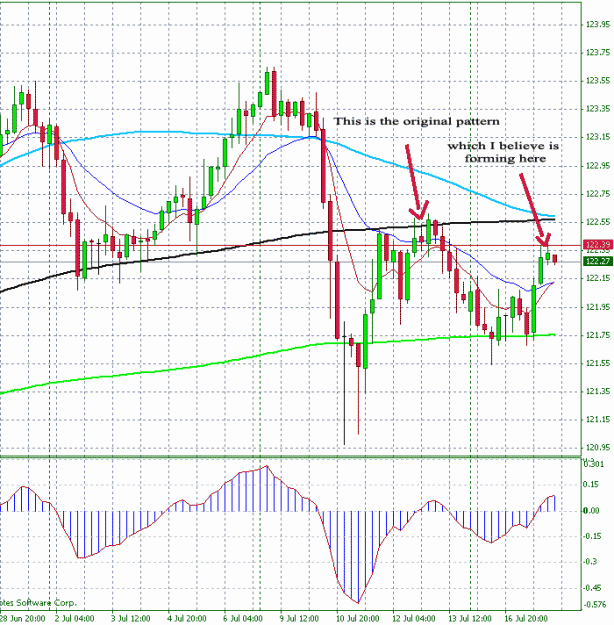This screenshot has width=614, height=625.
Task: Click the 121.15 price axis label
Action: tap(598, 419)
